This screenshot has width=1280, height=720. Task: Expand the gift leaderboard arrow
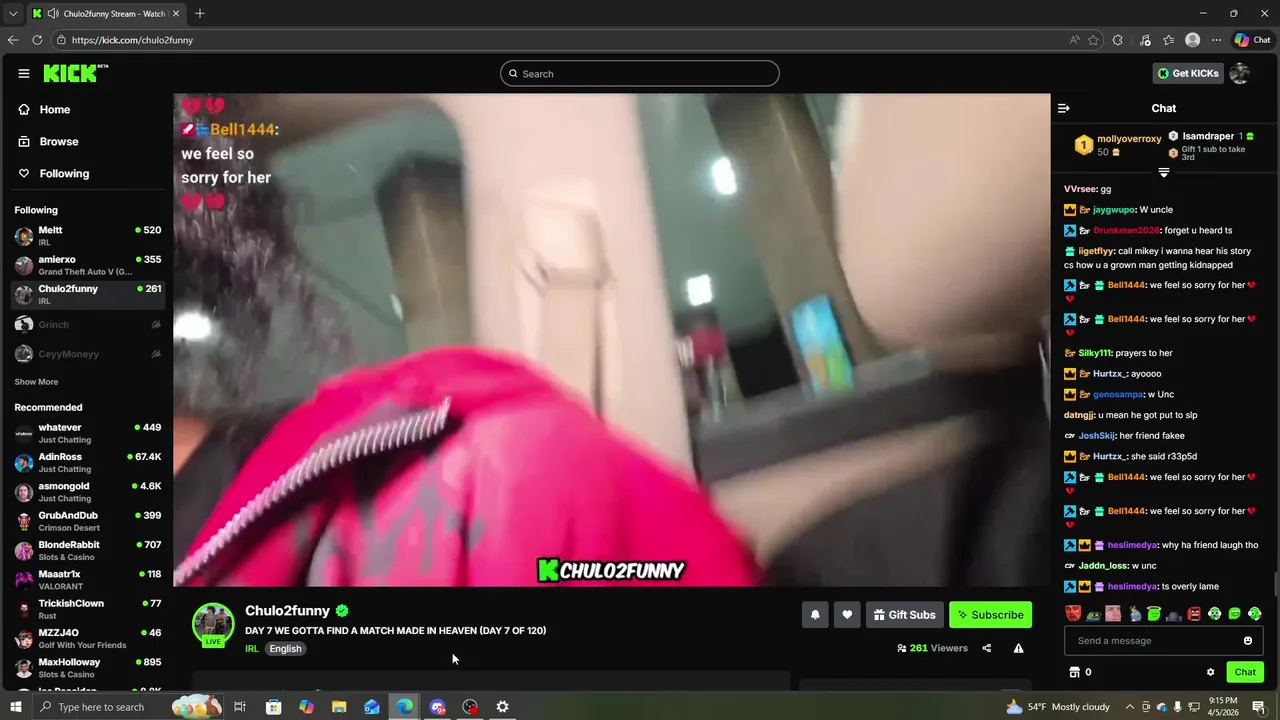coord(1163,173)
